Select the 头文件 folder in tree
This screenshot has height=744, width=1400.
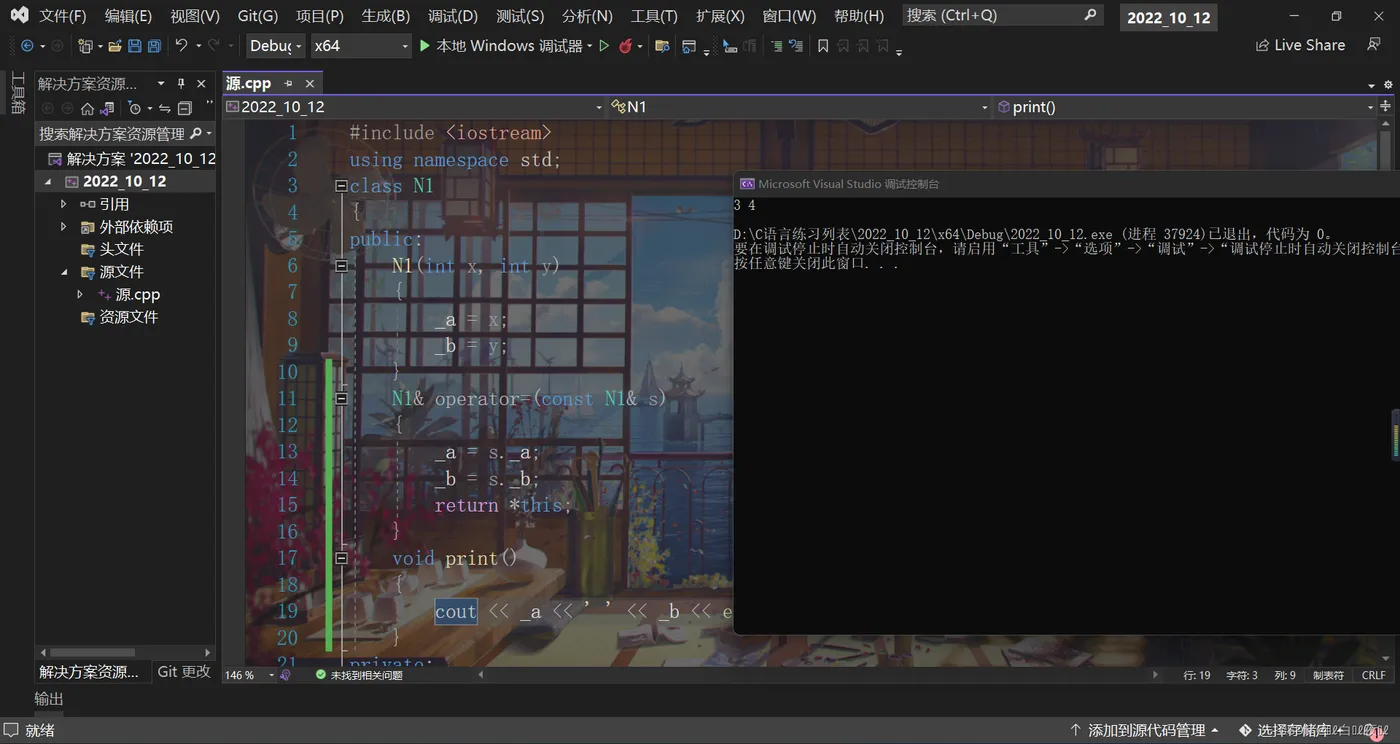[x=121, y=249]
